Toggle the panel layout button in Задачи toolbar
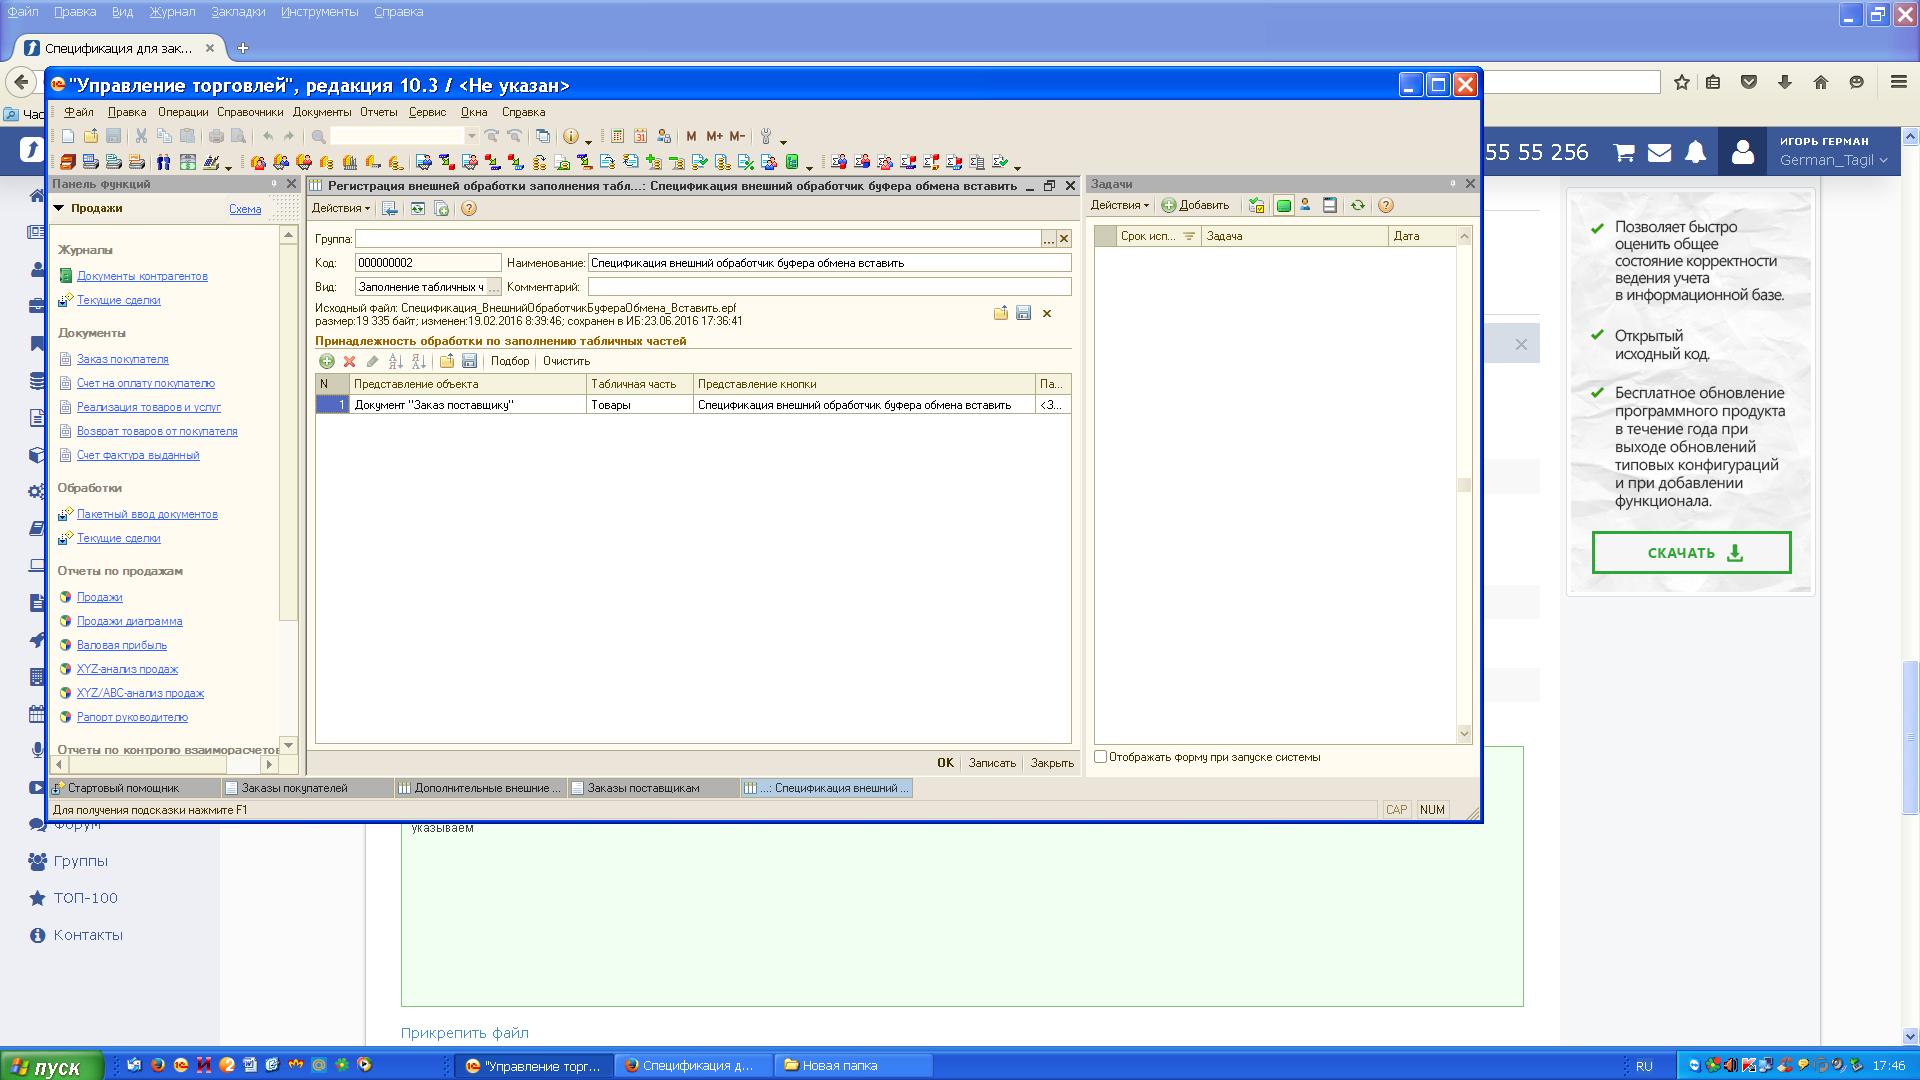 pos(1329,205)
